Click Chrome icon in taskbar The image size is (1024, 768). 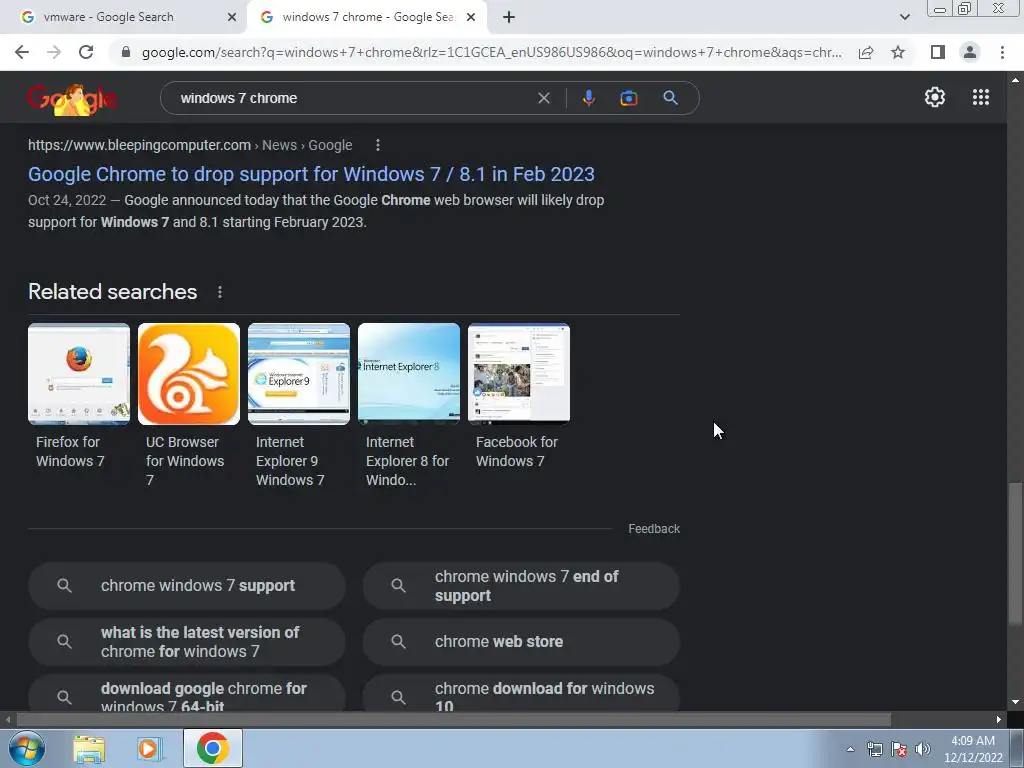(212, 748)
